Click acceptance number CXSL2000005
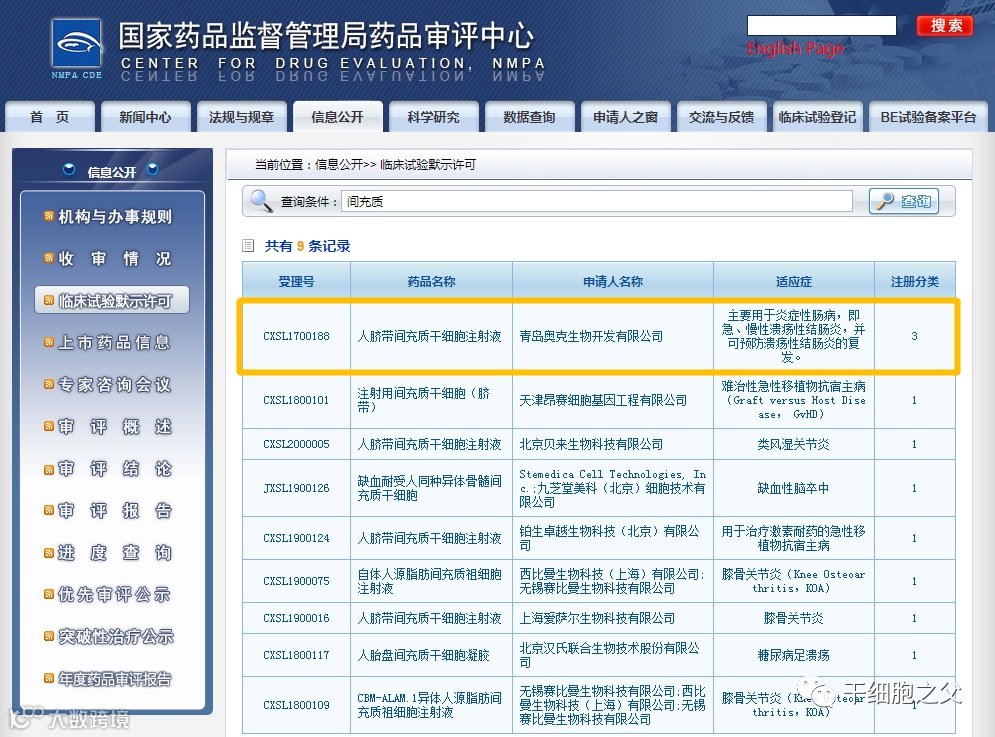The width and height of the screenshot is (995, 737). [x=296, y=444]
